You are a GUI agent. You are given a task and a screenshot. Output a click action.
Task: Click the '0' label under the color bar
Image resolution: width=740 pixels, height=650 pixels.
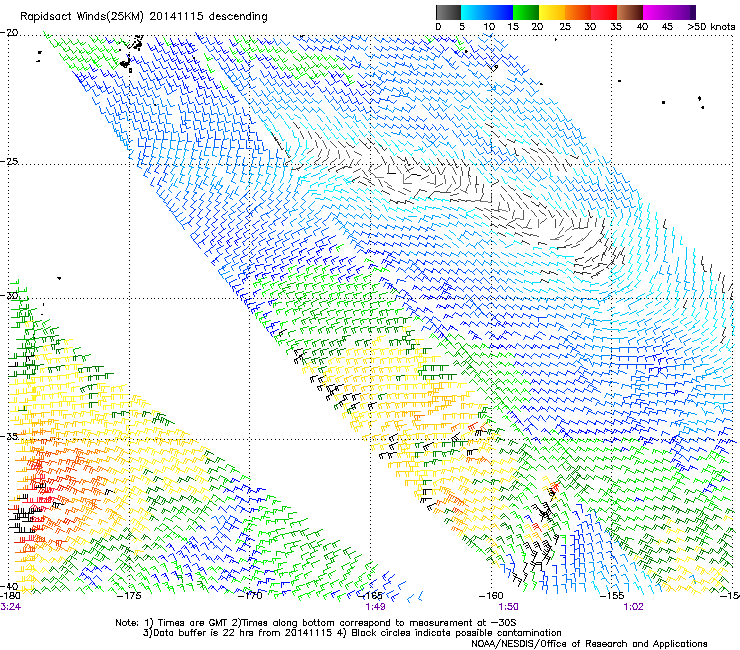pos(438,27)
